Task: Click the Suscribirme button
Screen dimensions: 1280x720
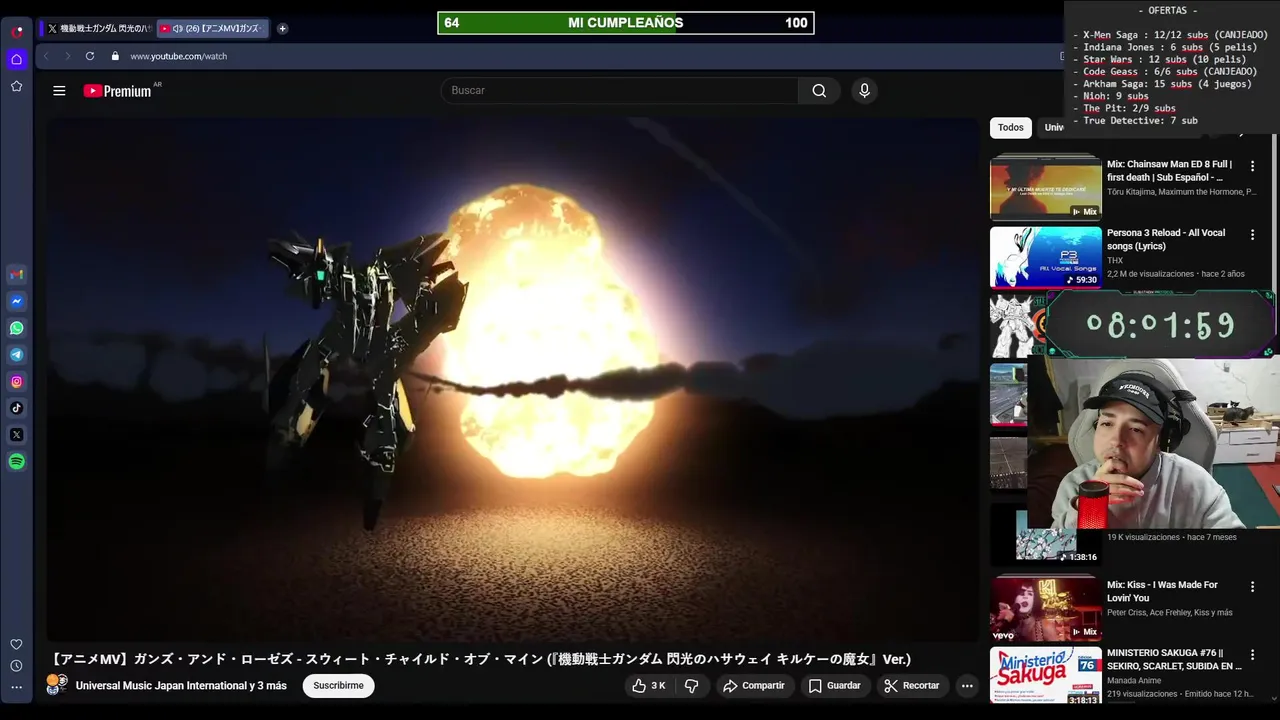Action: (x=338, y=686)
